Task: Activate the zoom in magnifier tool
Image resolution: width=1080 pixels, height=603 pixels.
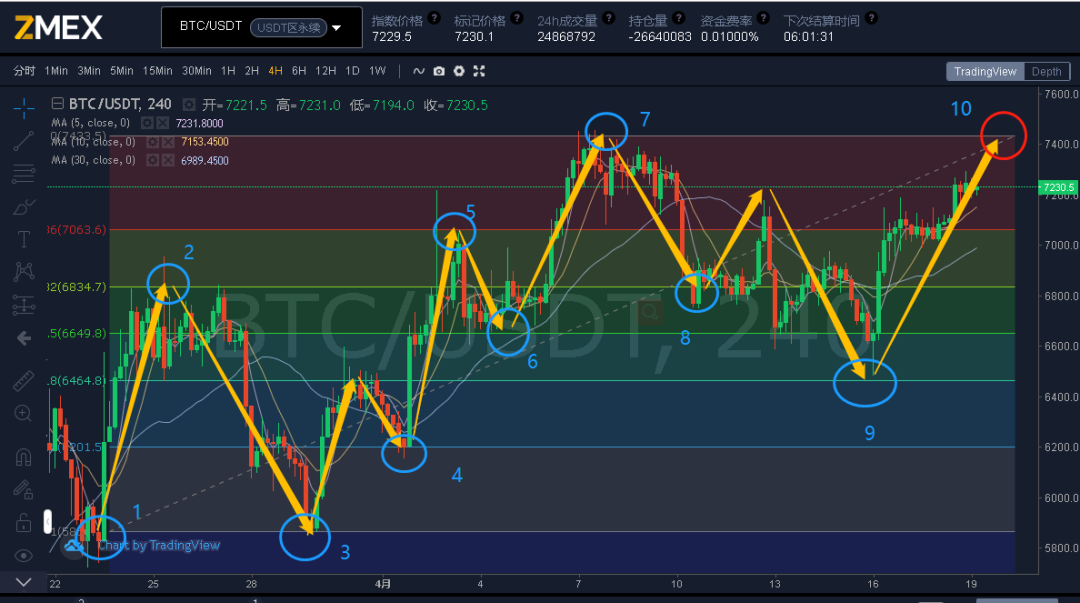Action: click(25, 413)
